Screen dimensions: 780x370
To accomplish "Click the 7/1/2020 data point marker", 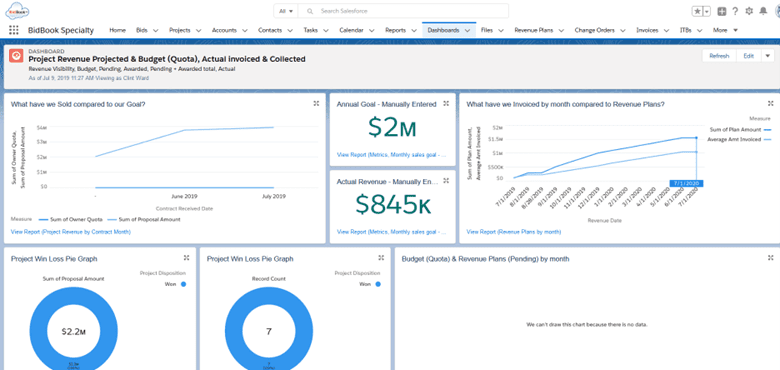I will click(x=696, y=138).
